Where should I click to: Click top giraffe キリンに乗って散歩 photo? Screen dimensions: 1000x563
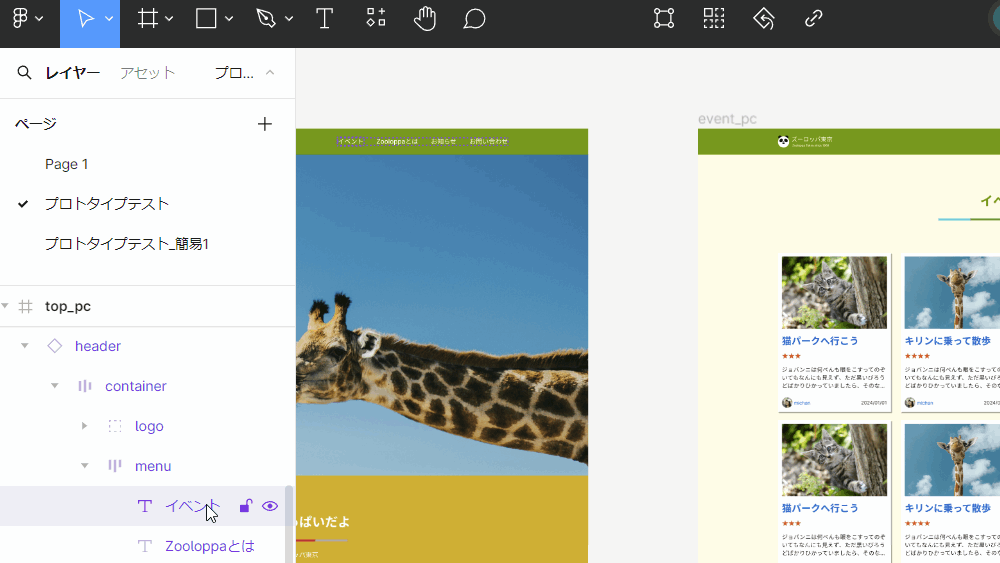tap(952, 293)
